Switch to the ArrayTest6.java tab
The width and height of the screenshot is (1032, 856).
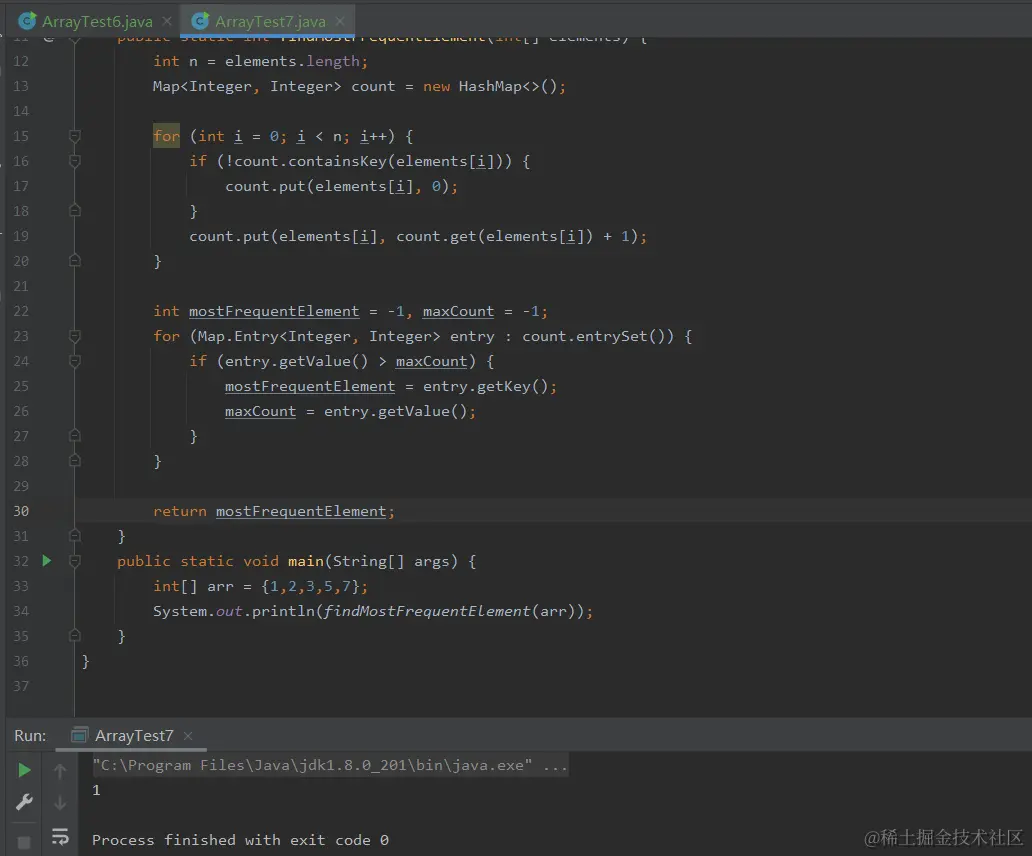tap(96, 21)
